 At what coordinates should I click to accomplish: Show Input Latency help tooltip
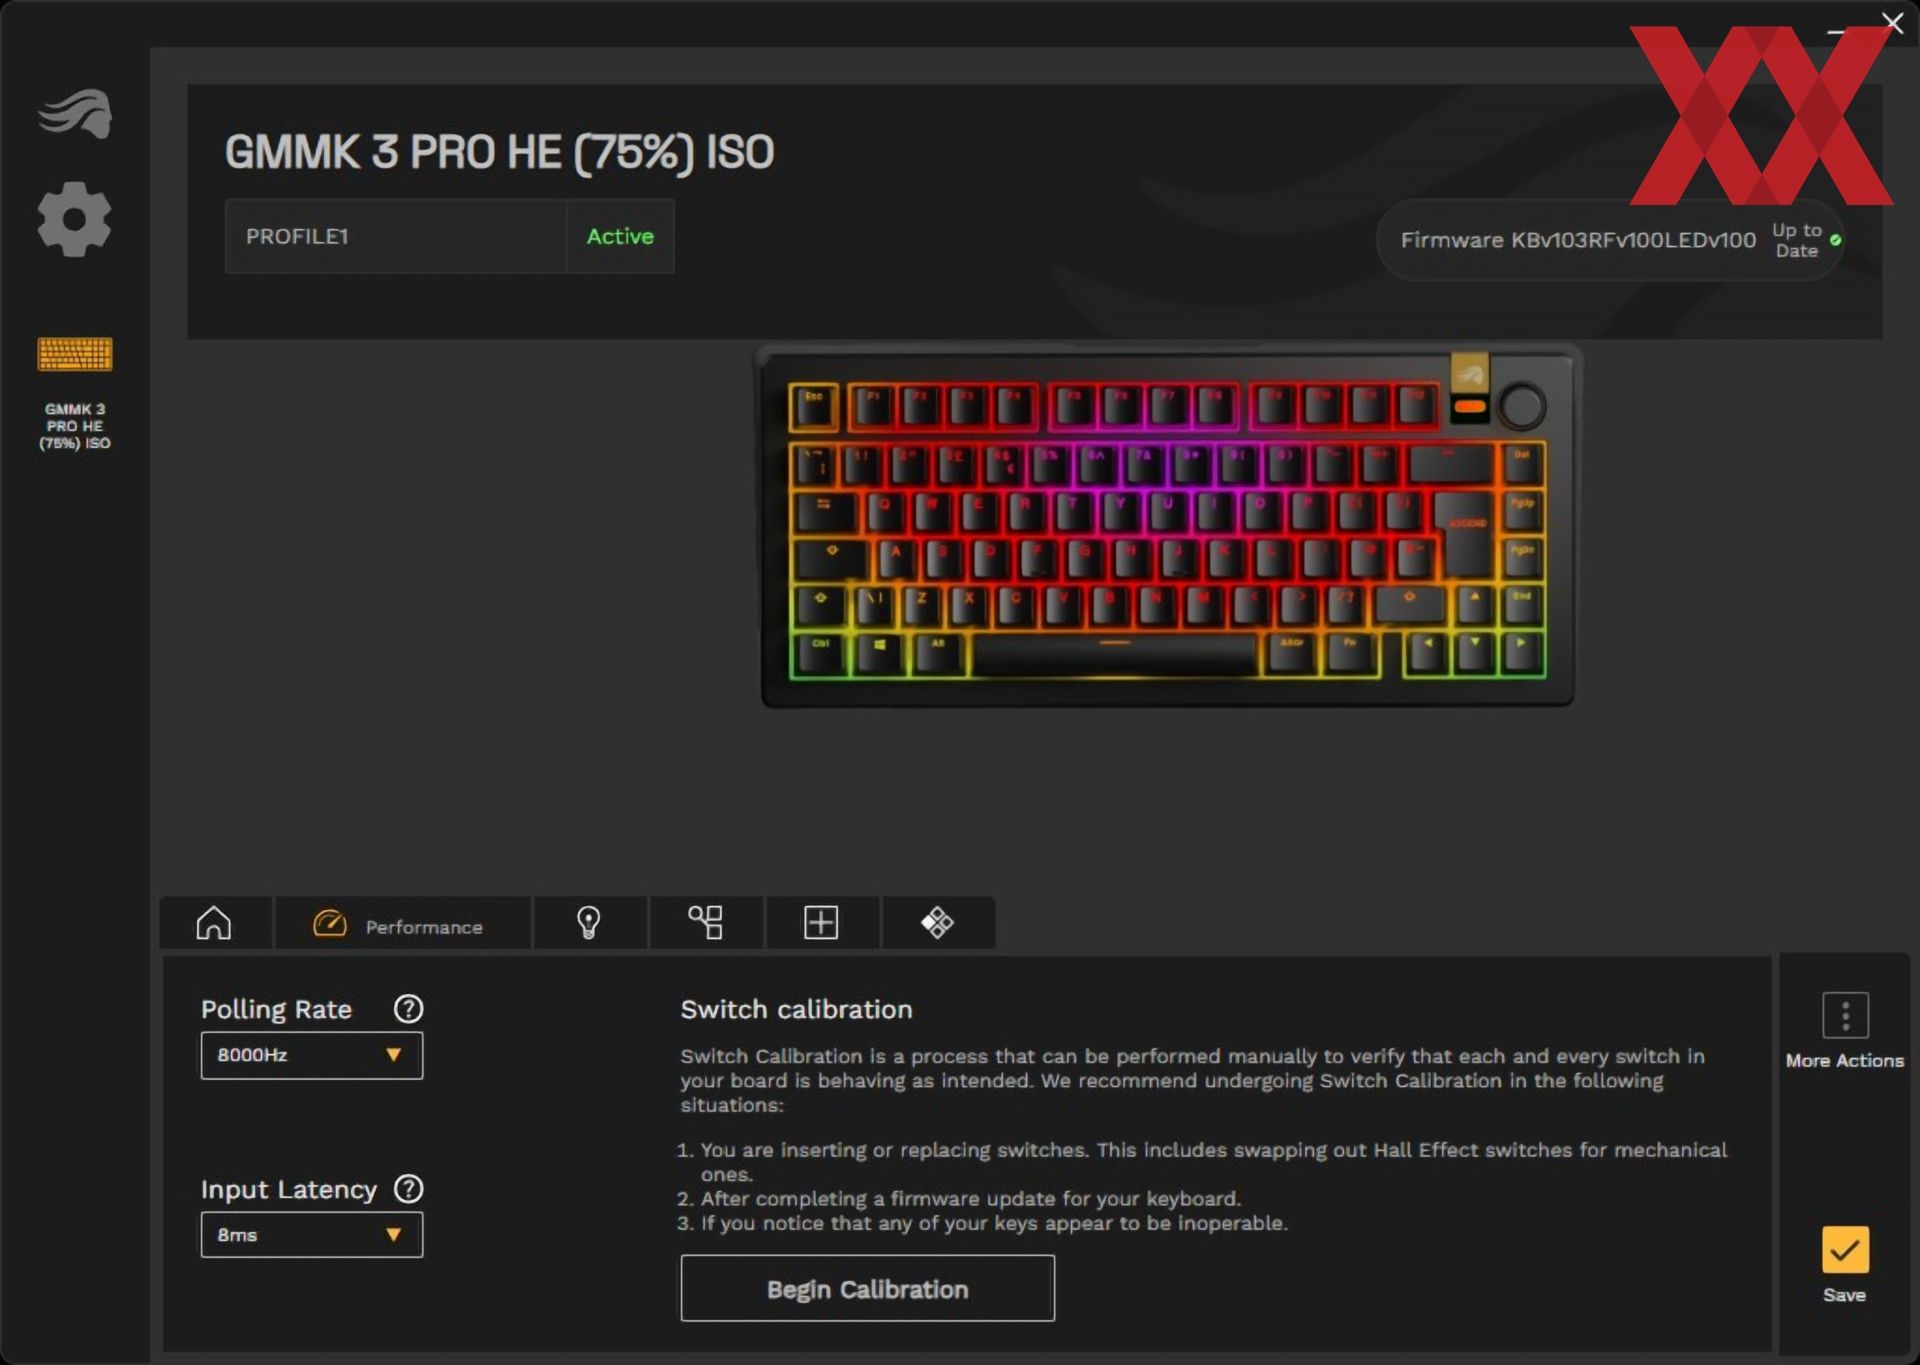coord(408,1188)
